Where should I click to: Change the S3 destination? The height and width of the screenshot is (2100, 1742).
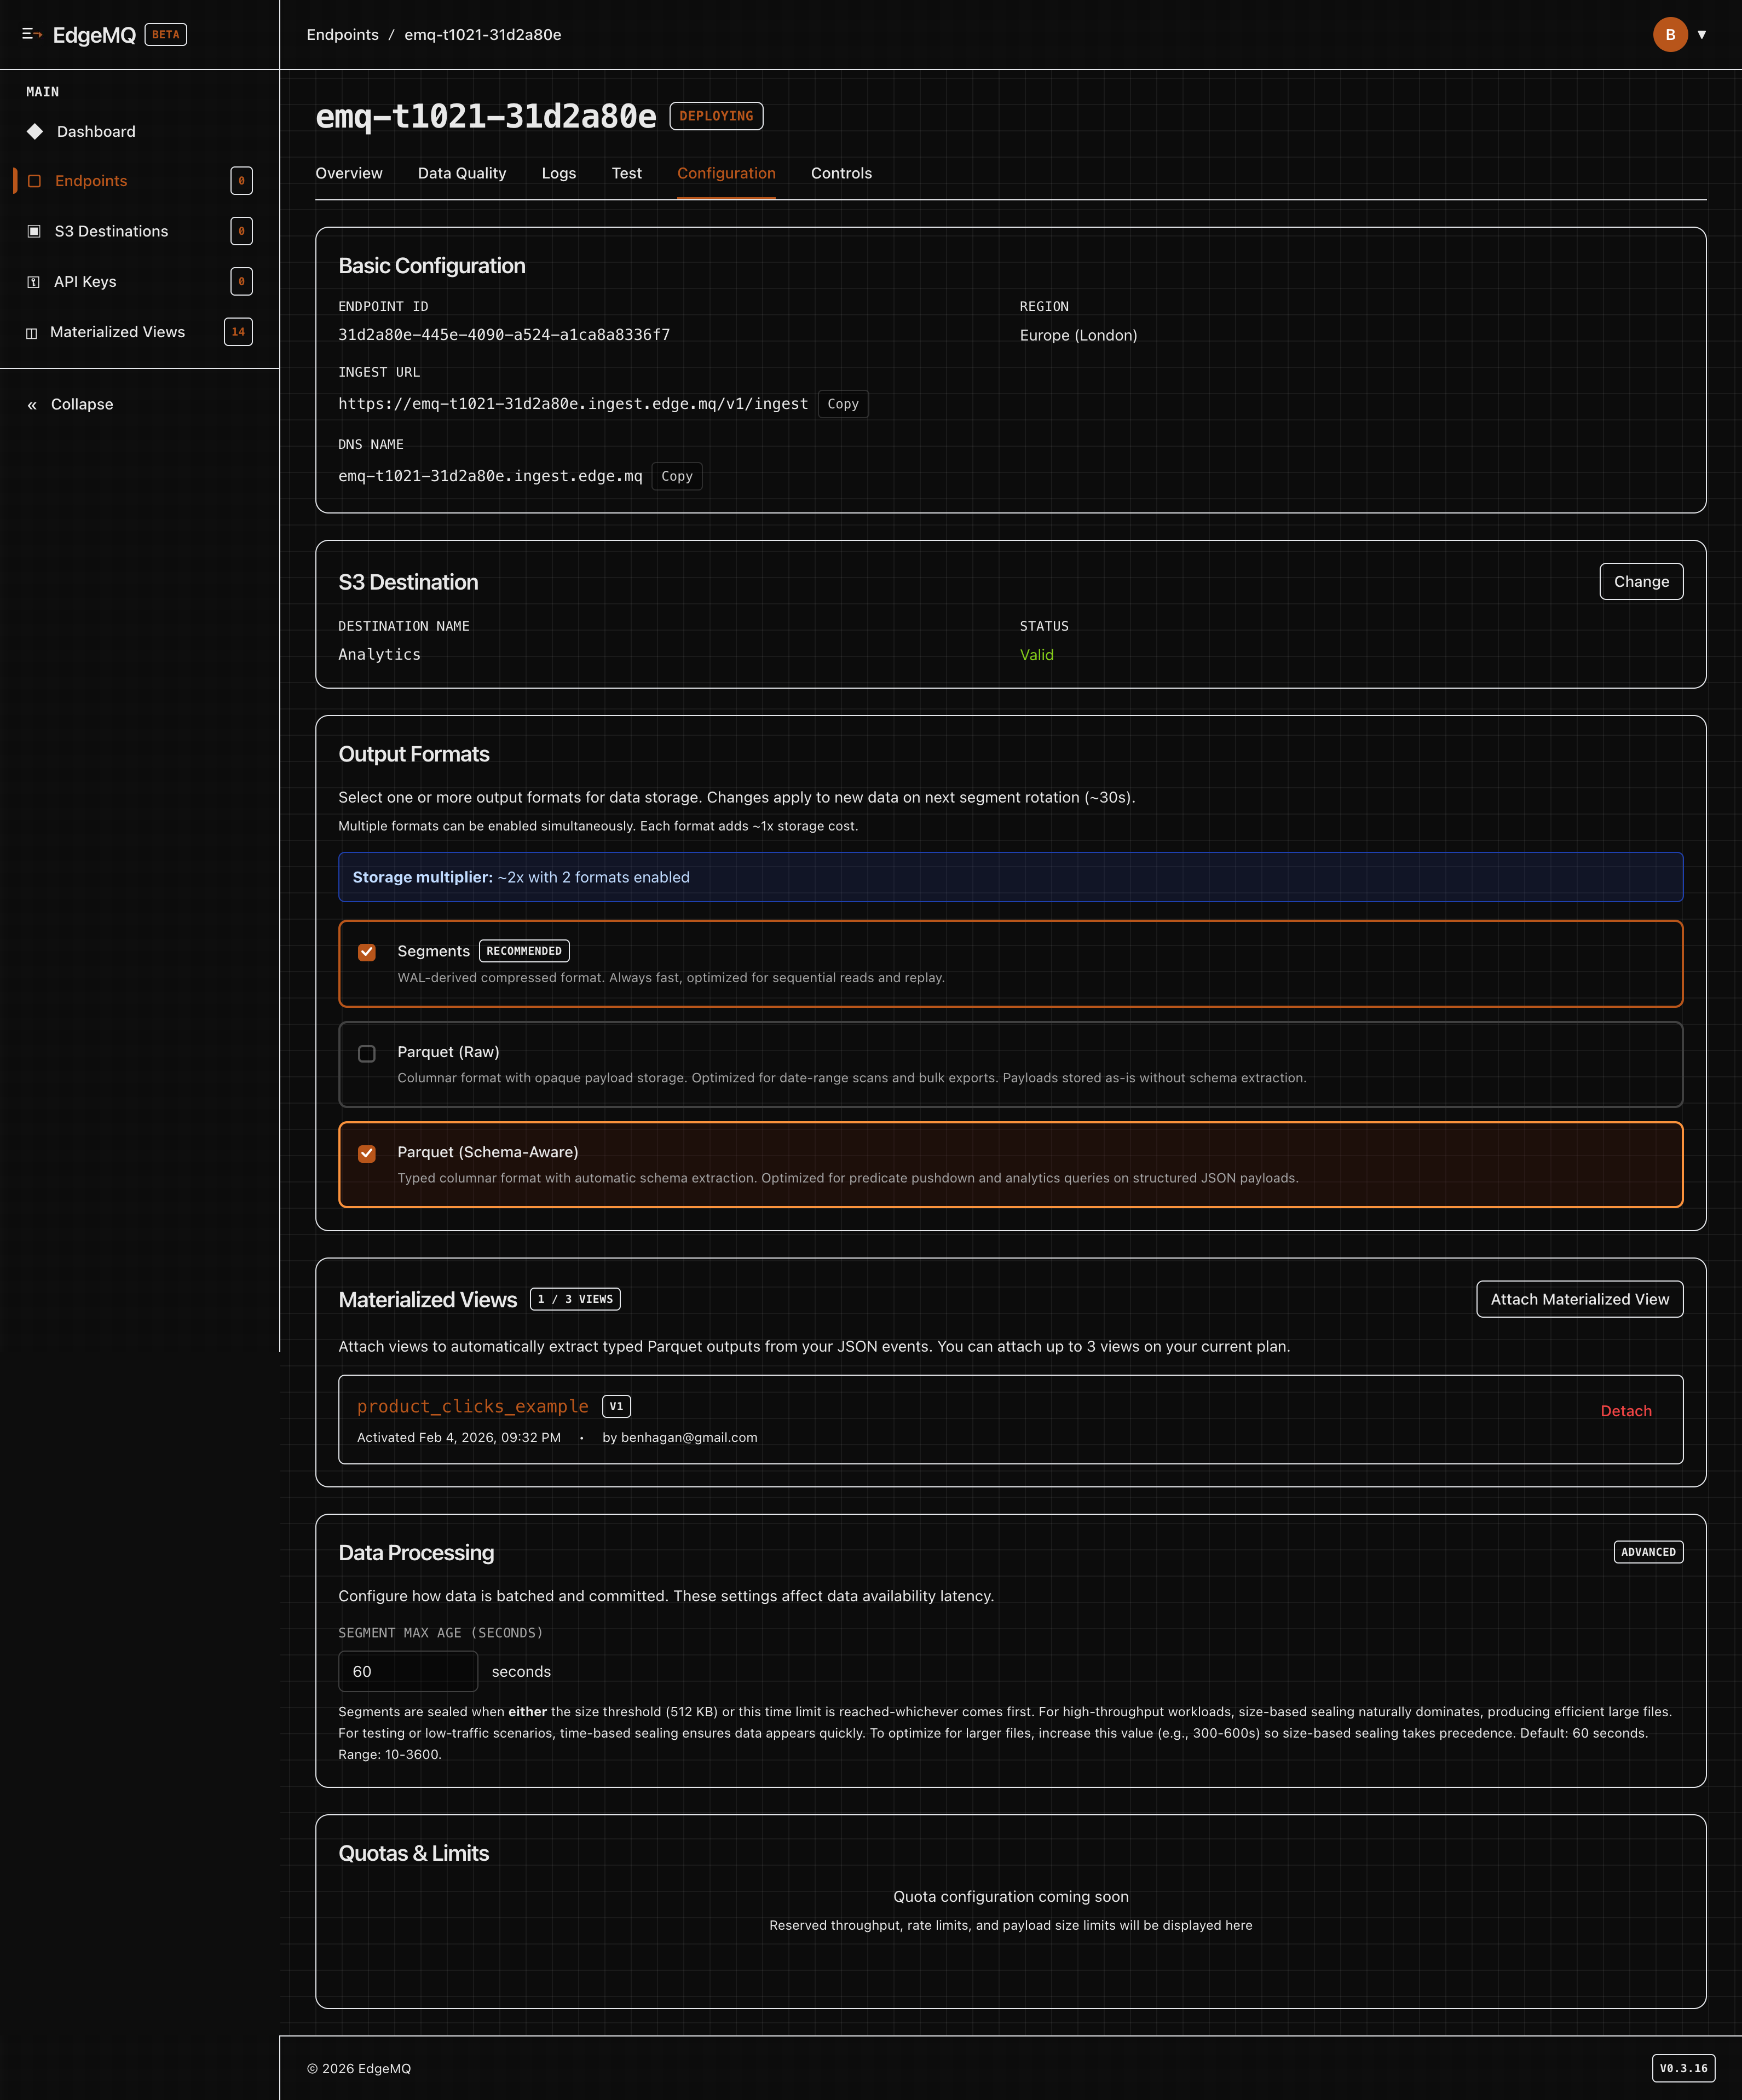tap(1641, 581)
